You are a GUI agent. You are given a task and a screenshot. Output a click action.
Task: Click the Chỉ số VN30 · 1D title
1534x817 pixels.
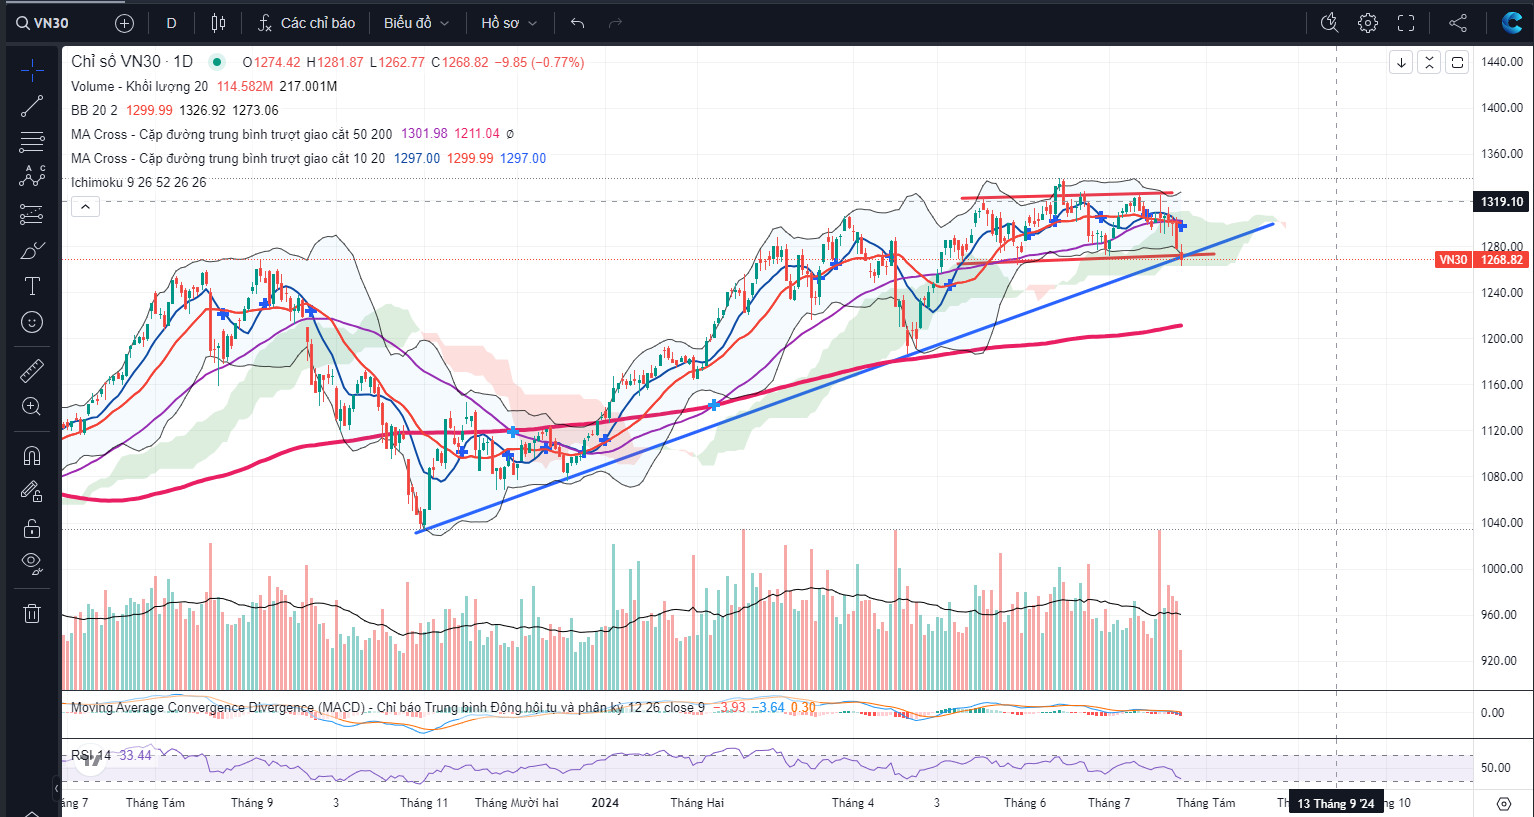tap(132, 62)
